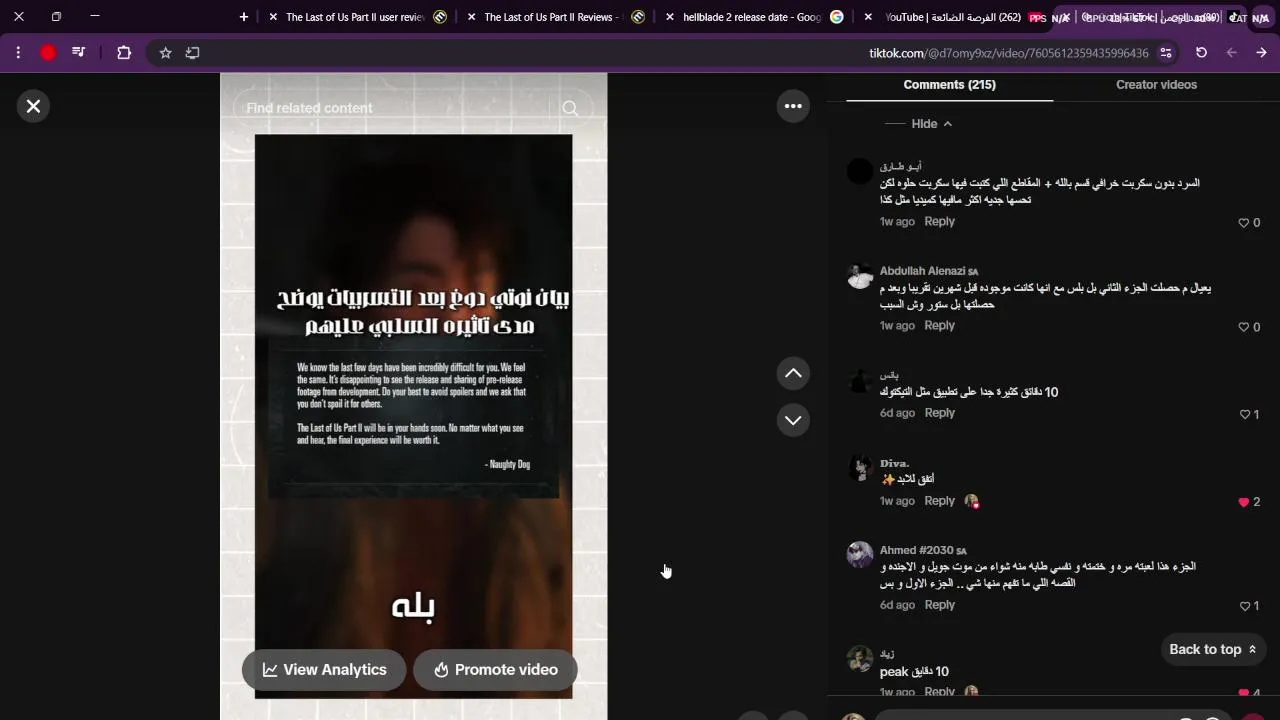Reply to Abdullah Alenazi's comment

point(939,326)
